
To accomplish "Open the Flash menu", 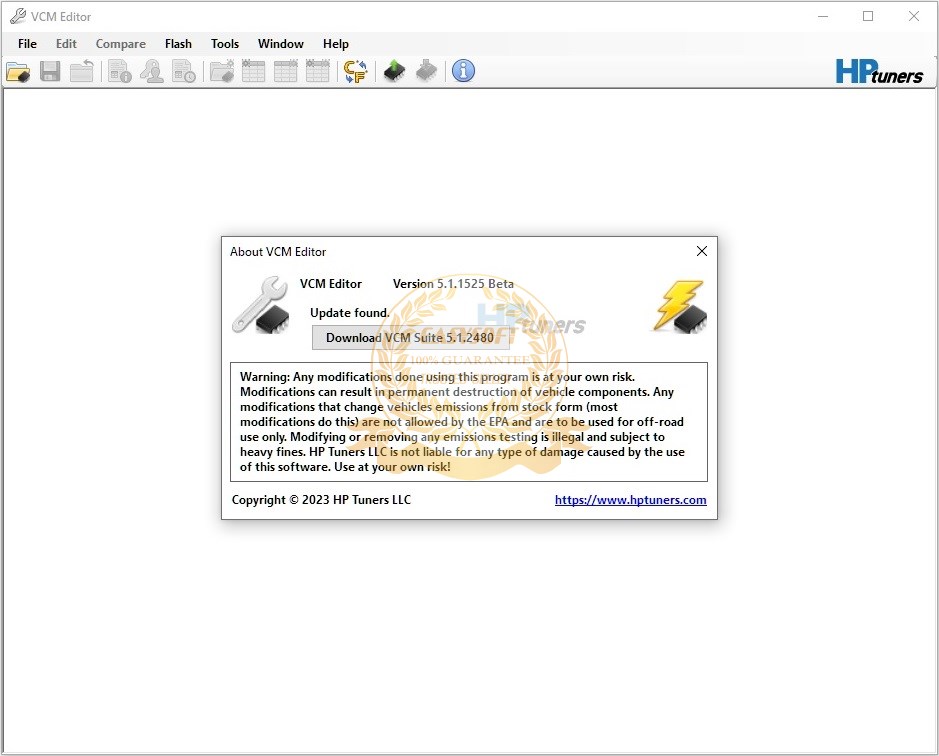I will click(178, 44).
